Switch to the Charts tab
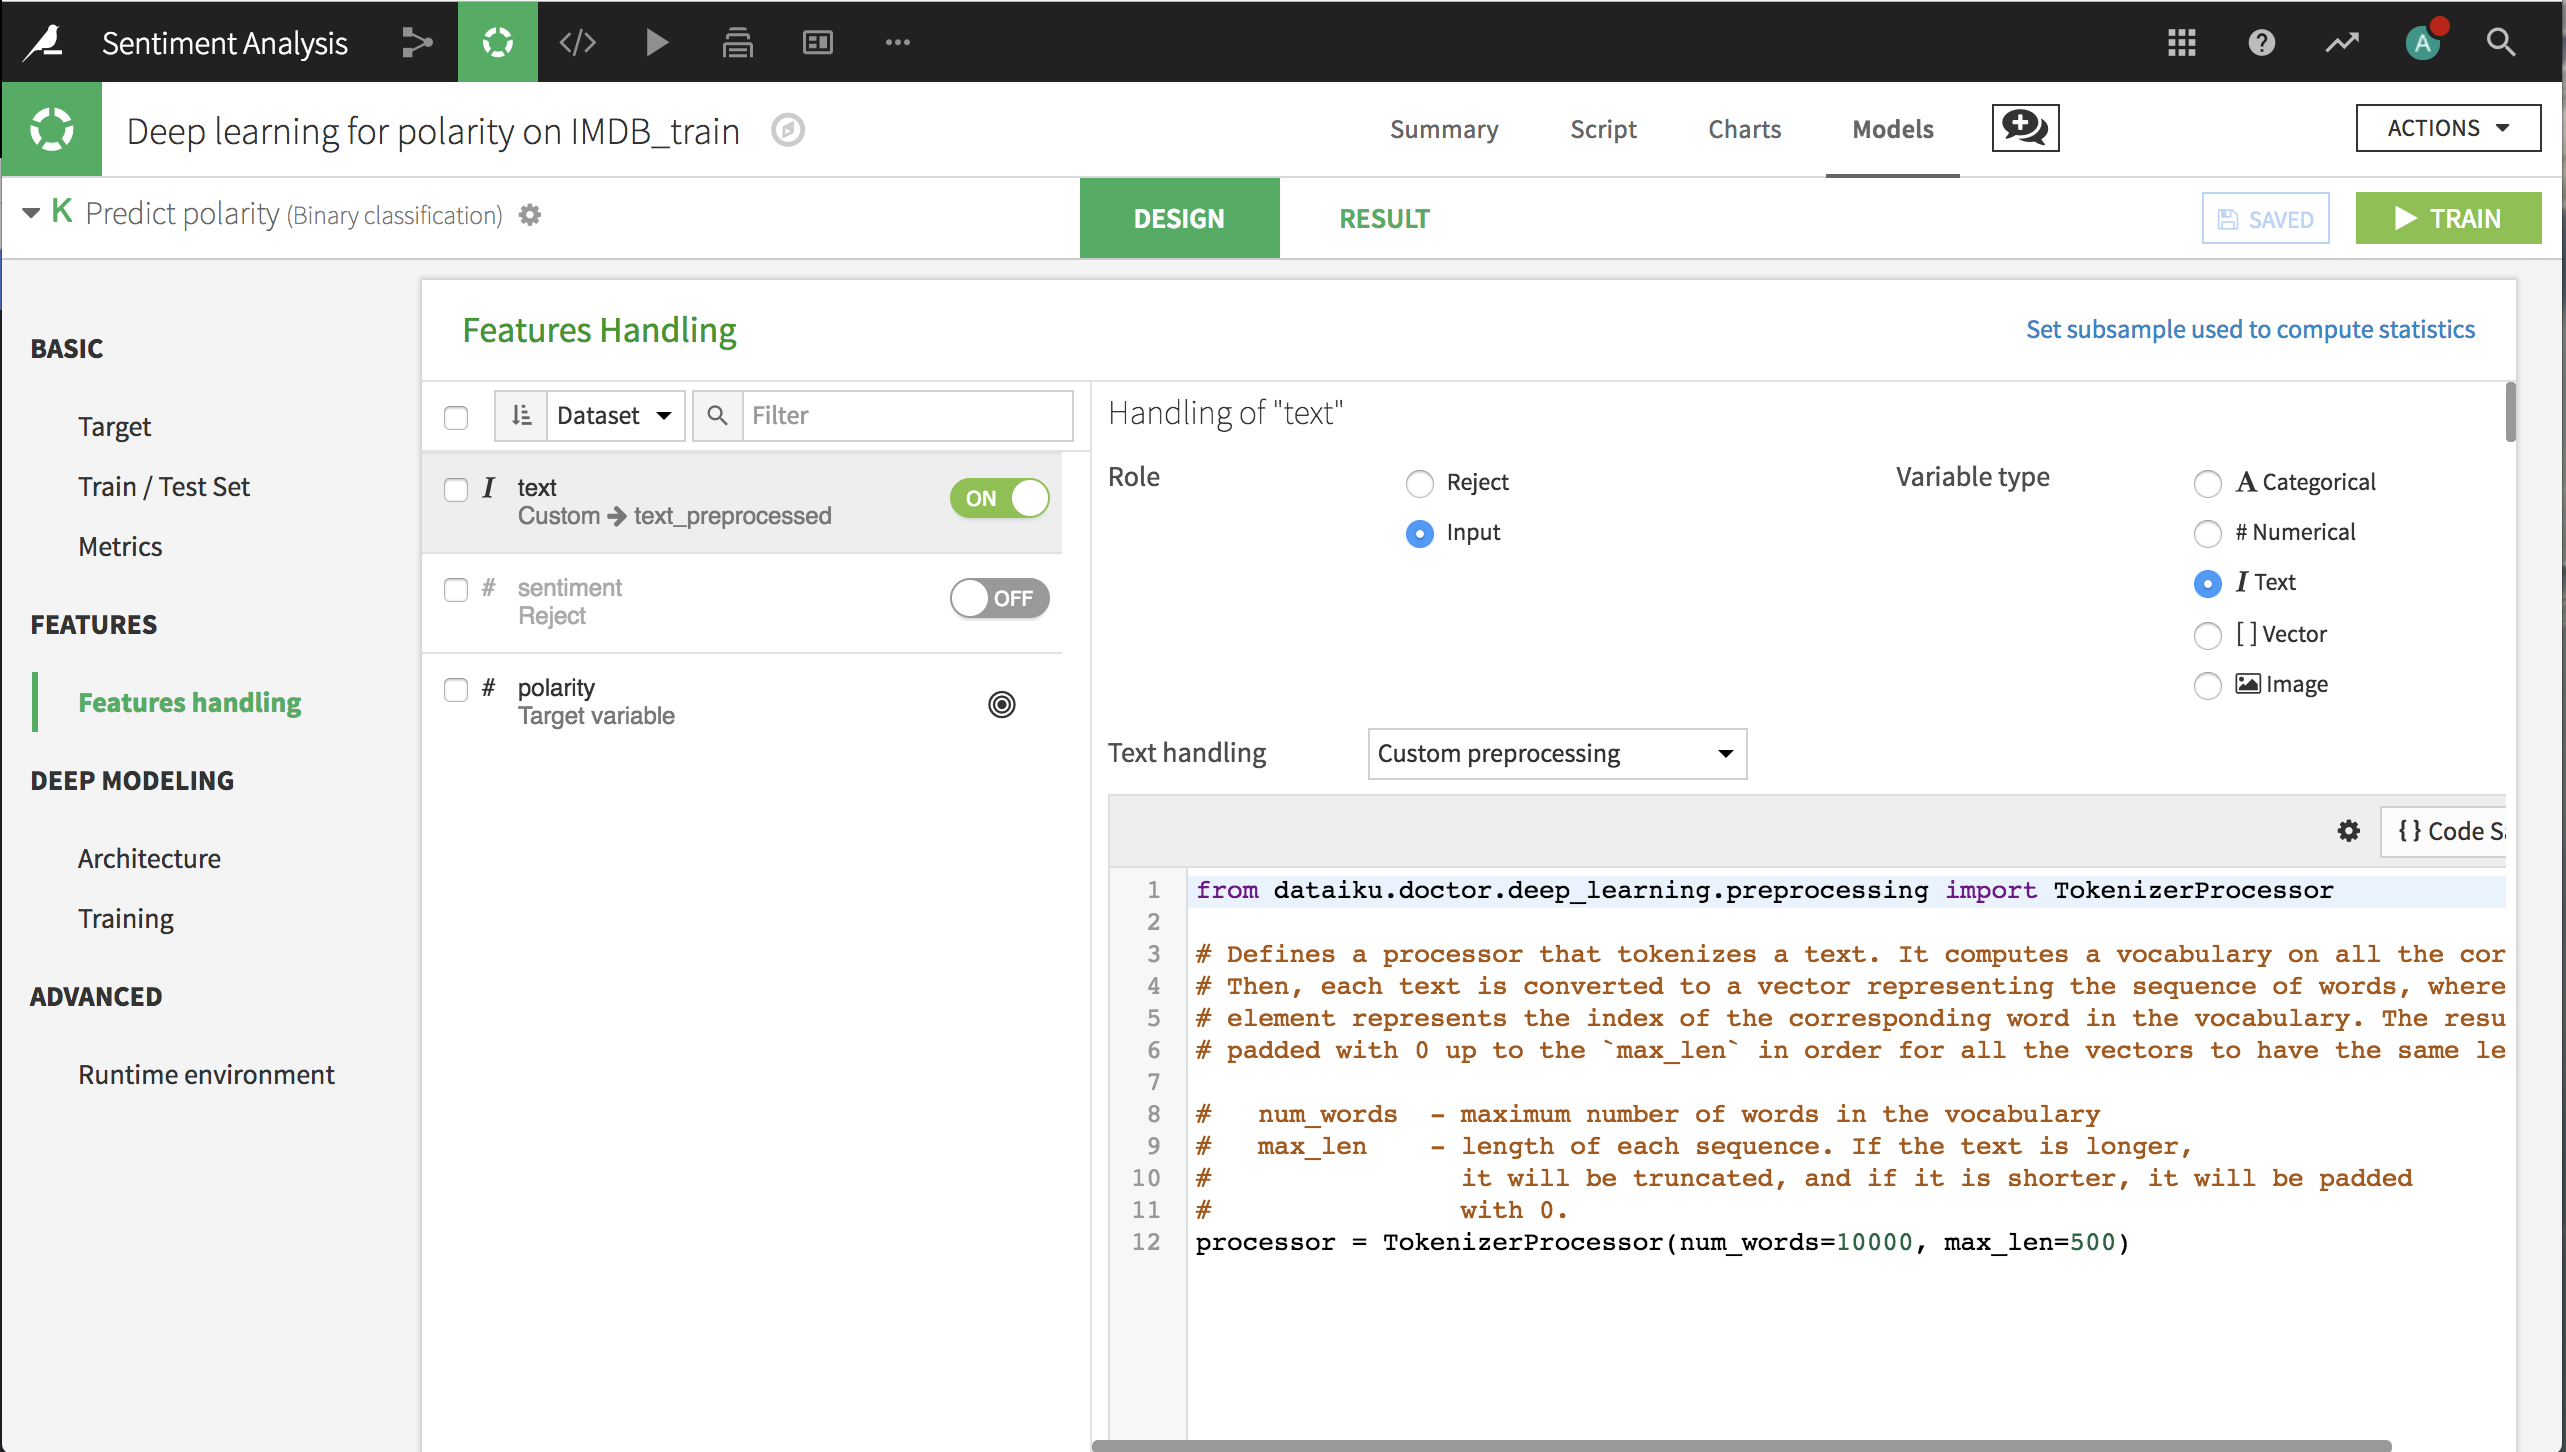2566x1452 pixels. pos(1745,129)
